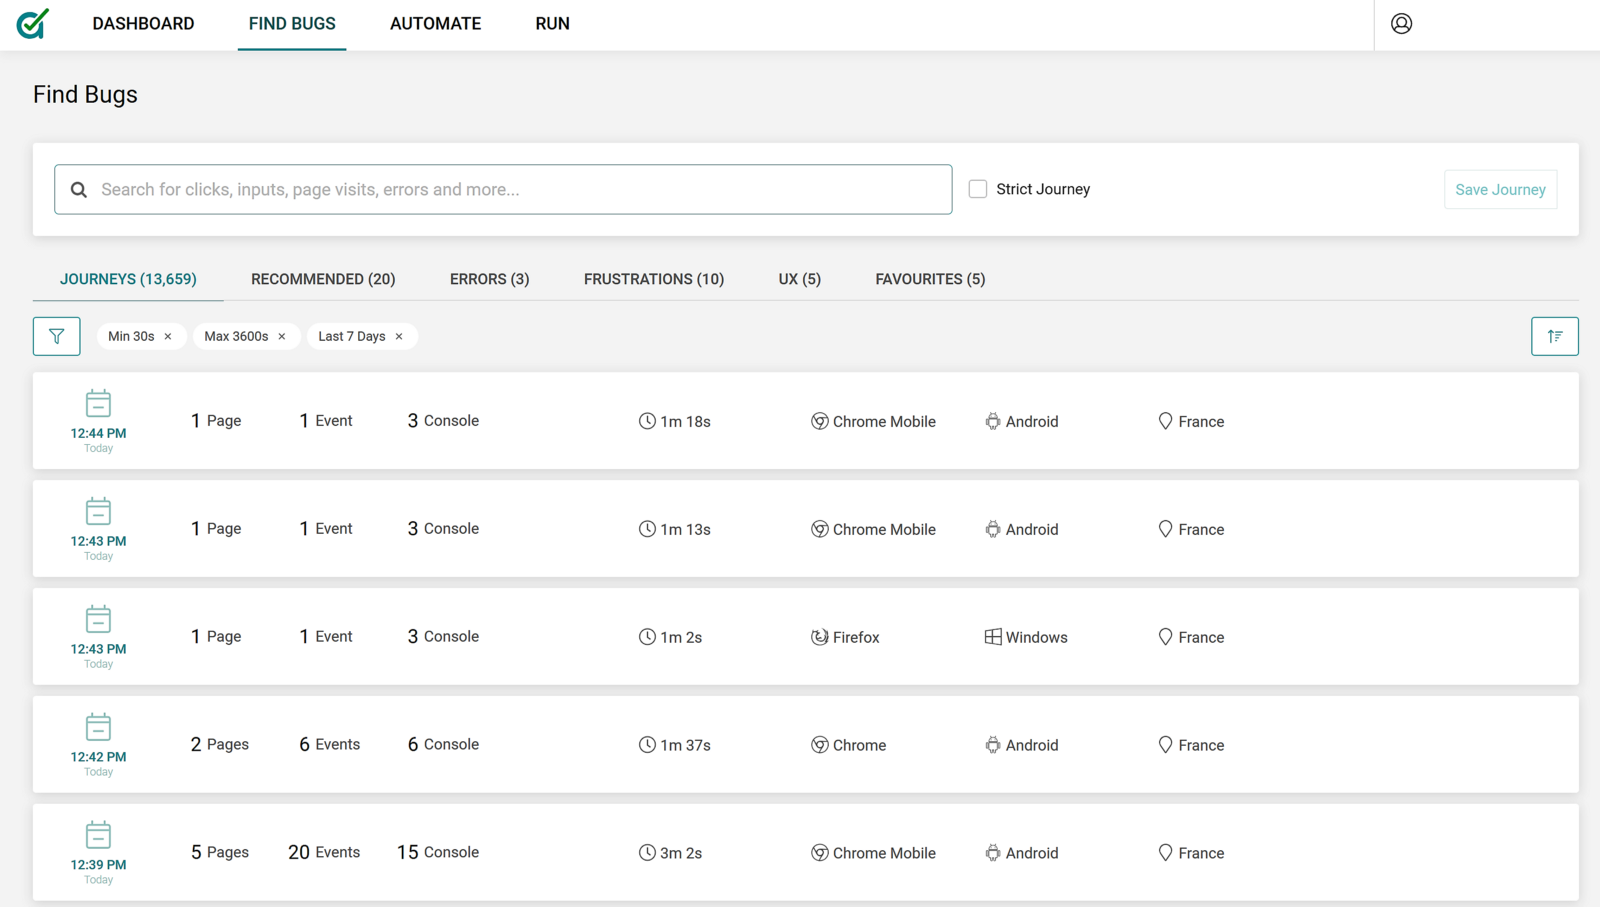Open the Frustrations (10) tab
This screenshot has height=907, width=1600.
click(654, 279)
